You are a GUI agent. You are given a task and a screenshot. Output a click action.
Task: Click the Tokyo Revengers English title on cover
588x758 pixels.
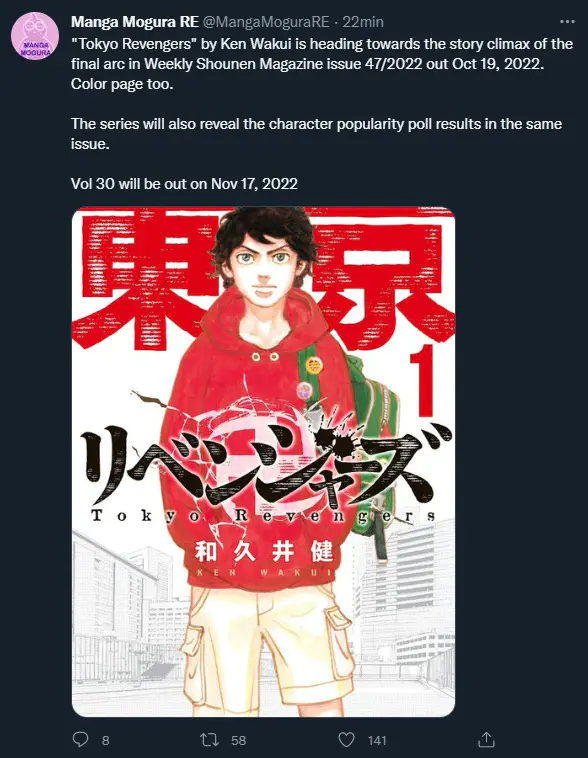(x=263, y=516)
